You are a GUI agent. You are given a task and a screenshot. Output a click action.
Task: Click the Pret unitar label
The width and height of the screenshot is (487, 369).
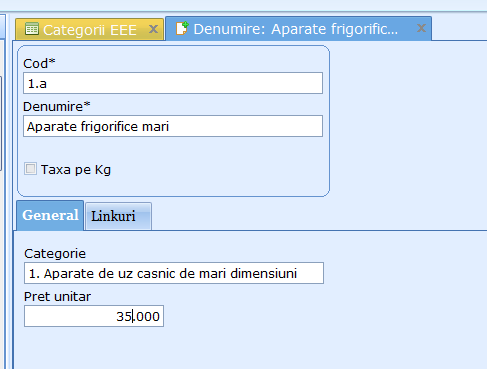click(57, 297)
